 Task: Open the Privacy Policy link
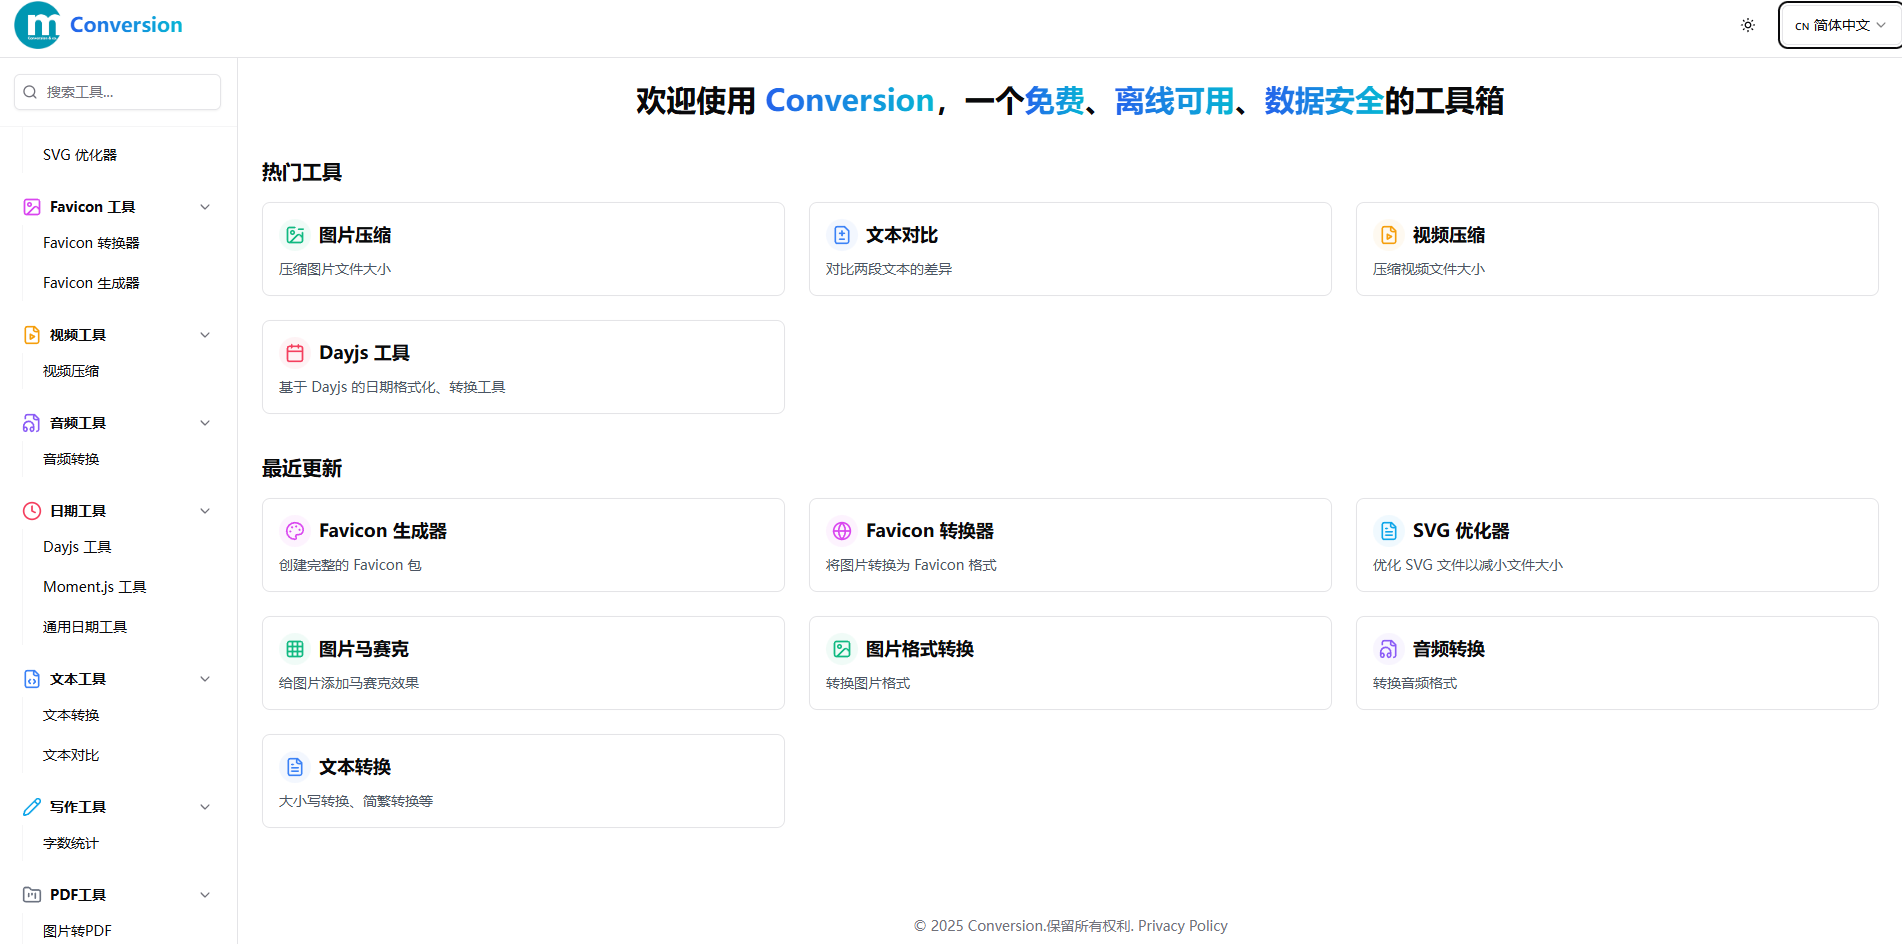[x=1182, y=926]
